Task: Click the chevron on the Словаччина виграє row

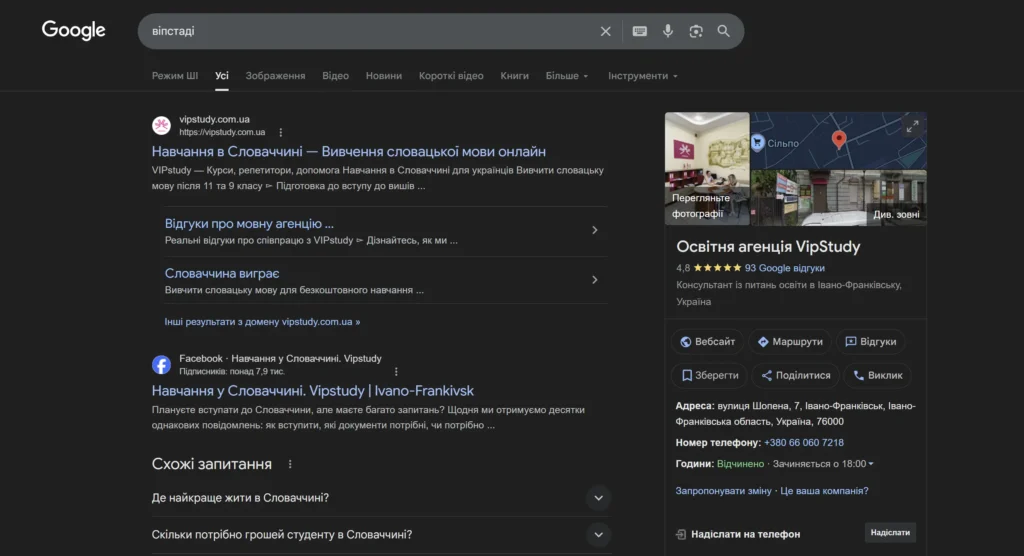Action: (594, 280)
